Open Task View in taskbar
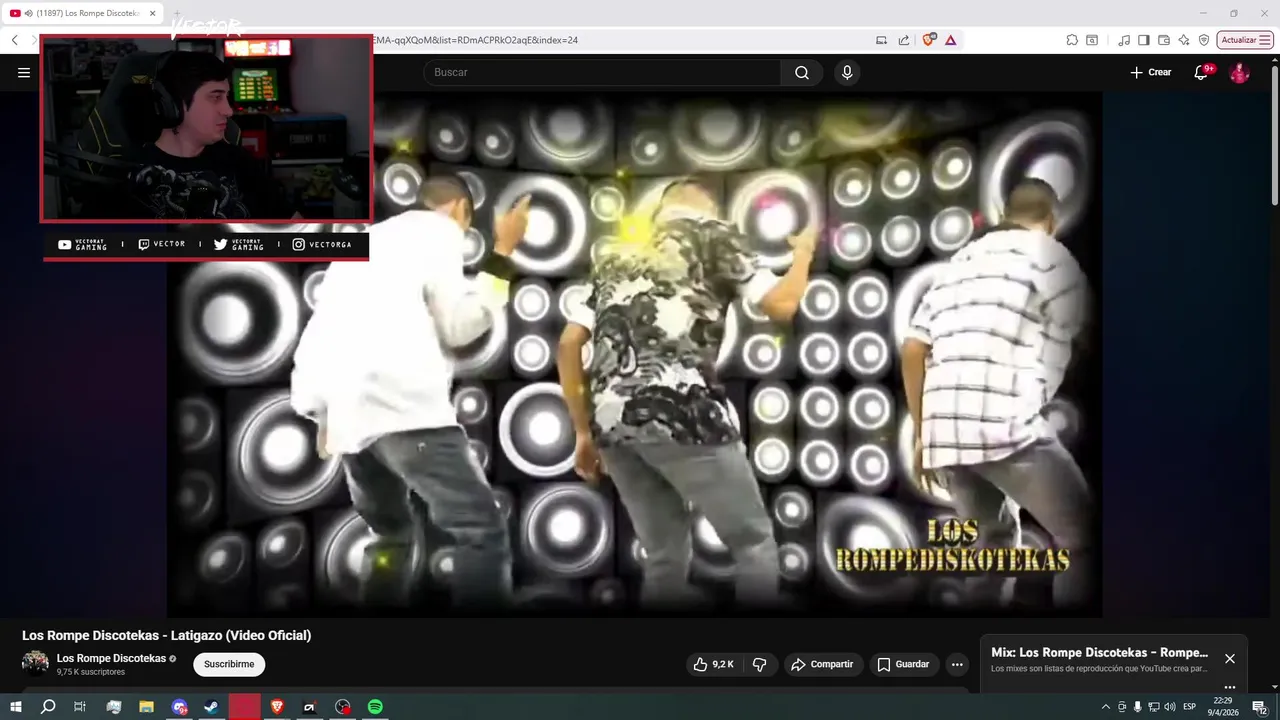Viewport: 1280px width, 720px height. coord(80,707)
